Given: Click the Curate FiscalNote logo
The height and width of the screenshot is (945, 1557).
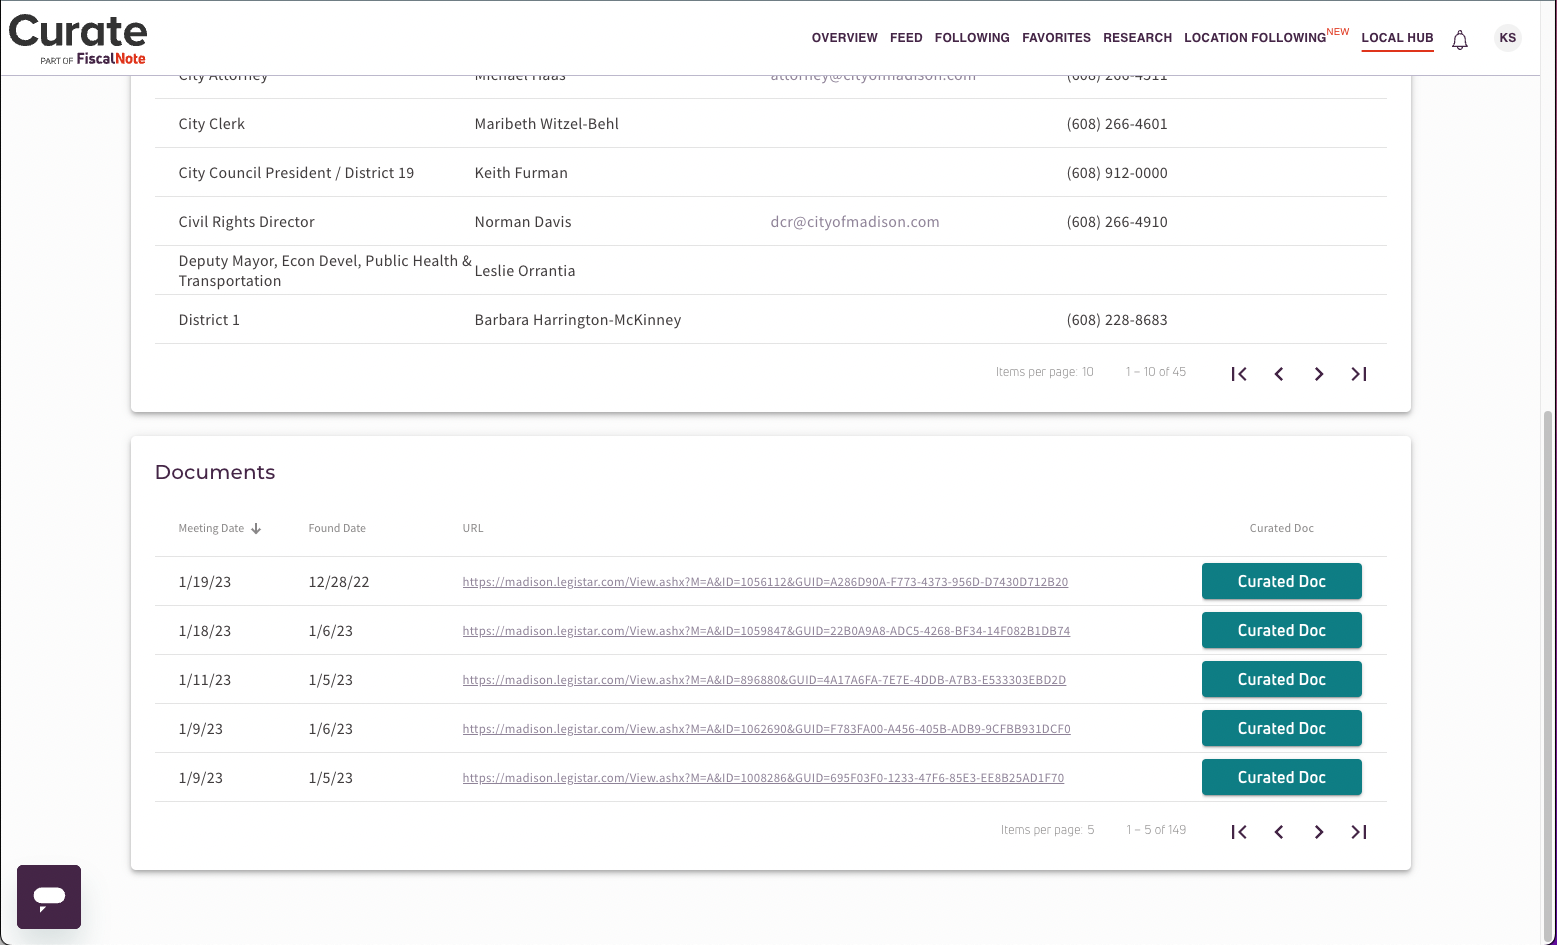Looking at the screenshot, I should point(78,40).
